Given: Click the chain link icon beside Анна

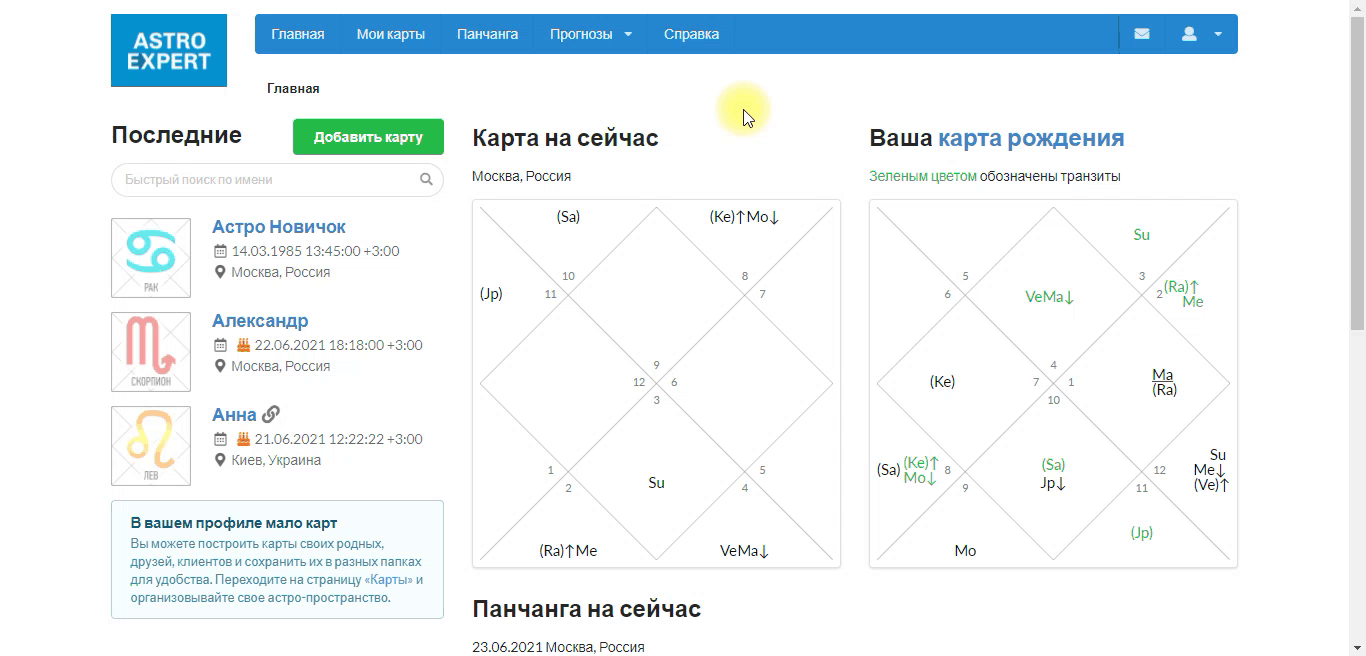Looking at the screenshot, I should (271, 414).
